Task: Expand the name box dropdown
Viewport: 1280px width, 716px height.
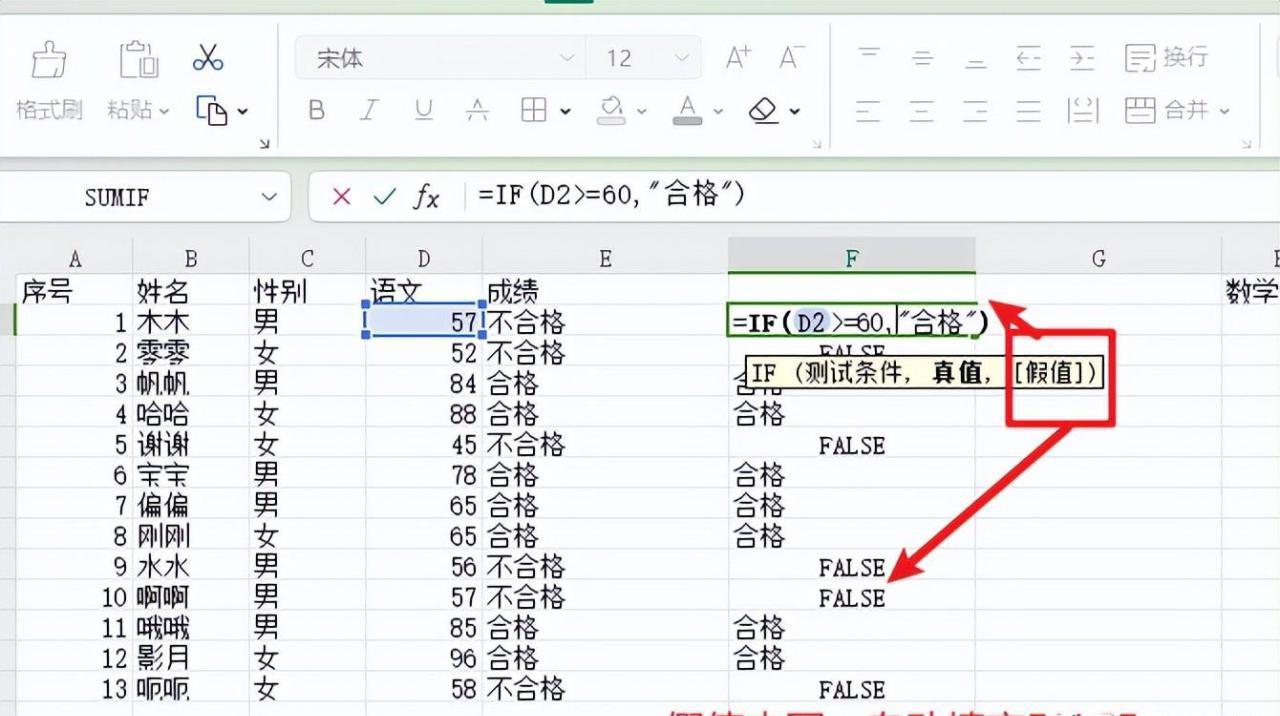Action: tap(269, 197)
